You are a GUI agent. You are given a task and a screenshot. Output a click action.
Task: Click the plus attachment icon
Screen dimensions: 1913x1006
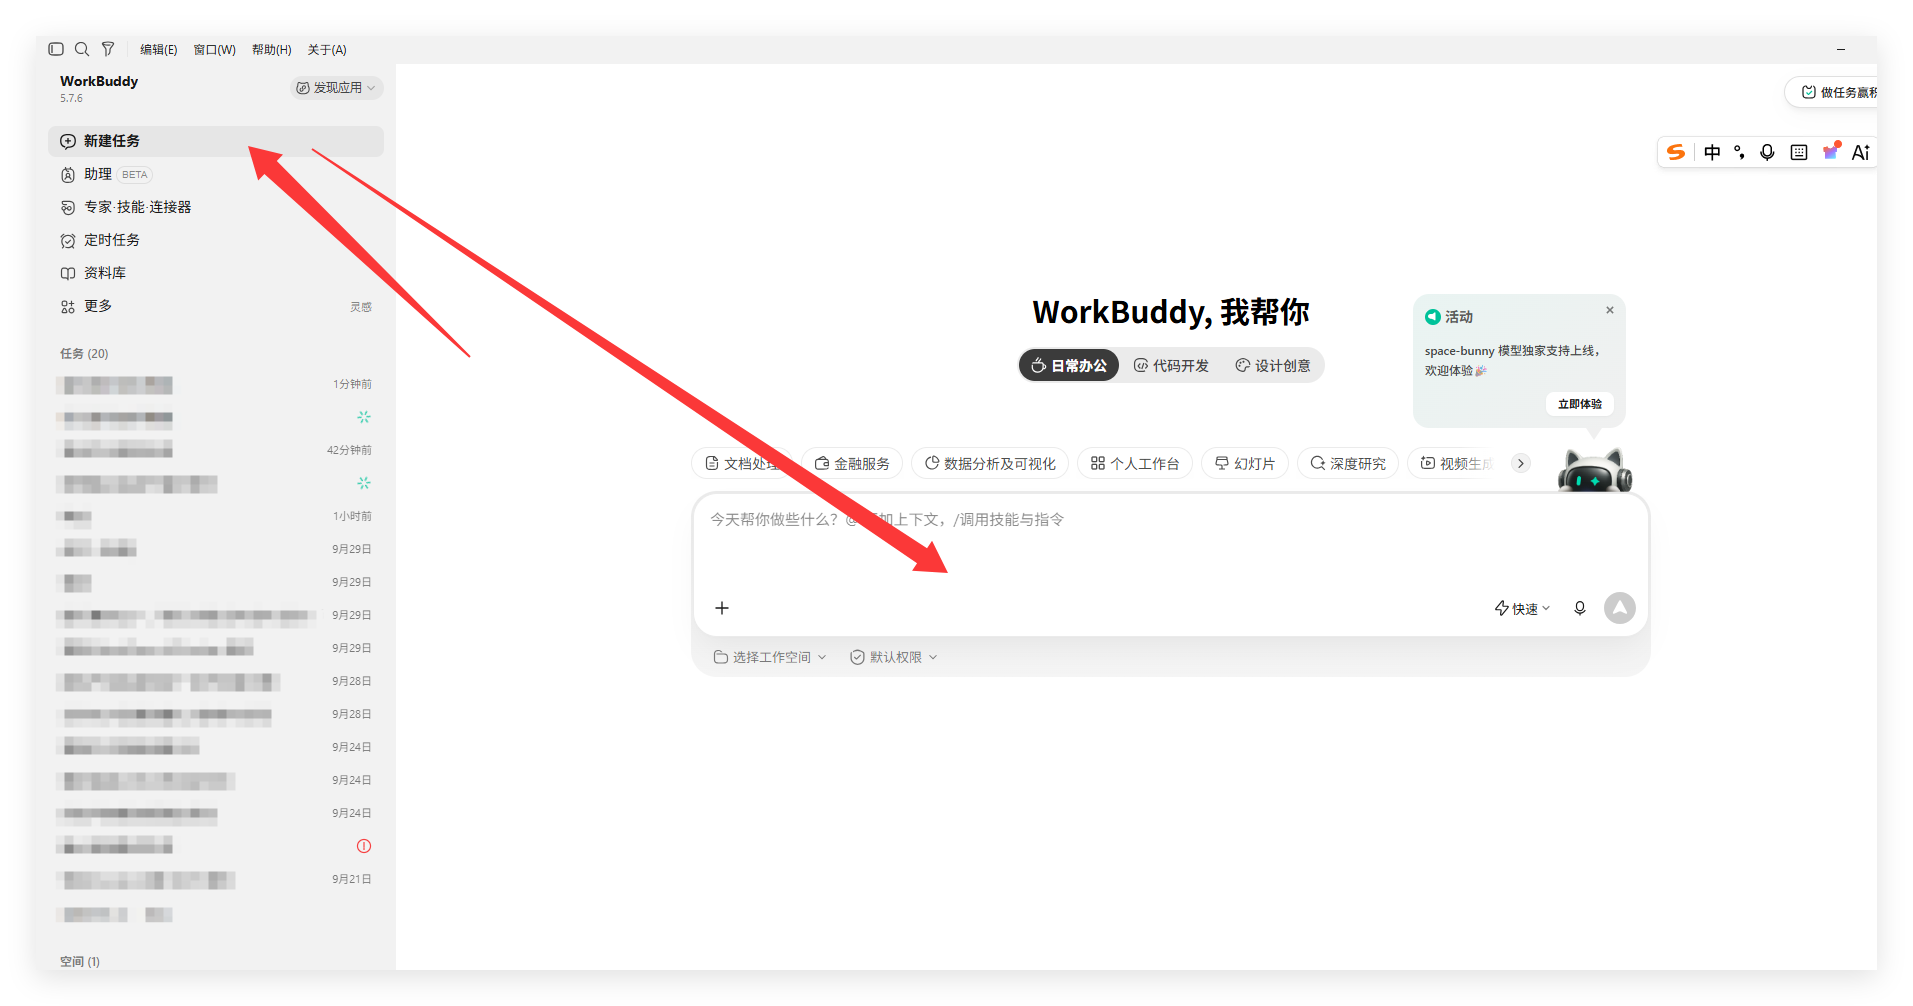coord(722,608)
